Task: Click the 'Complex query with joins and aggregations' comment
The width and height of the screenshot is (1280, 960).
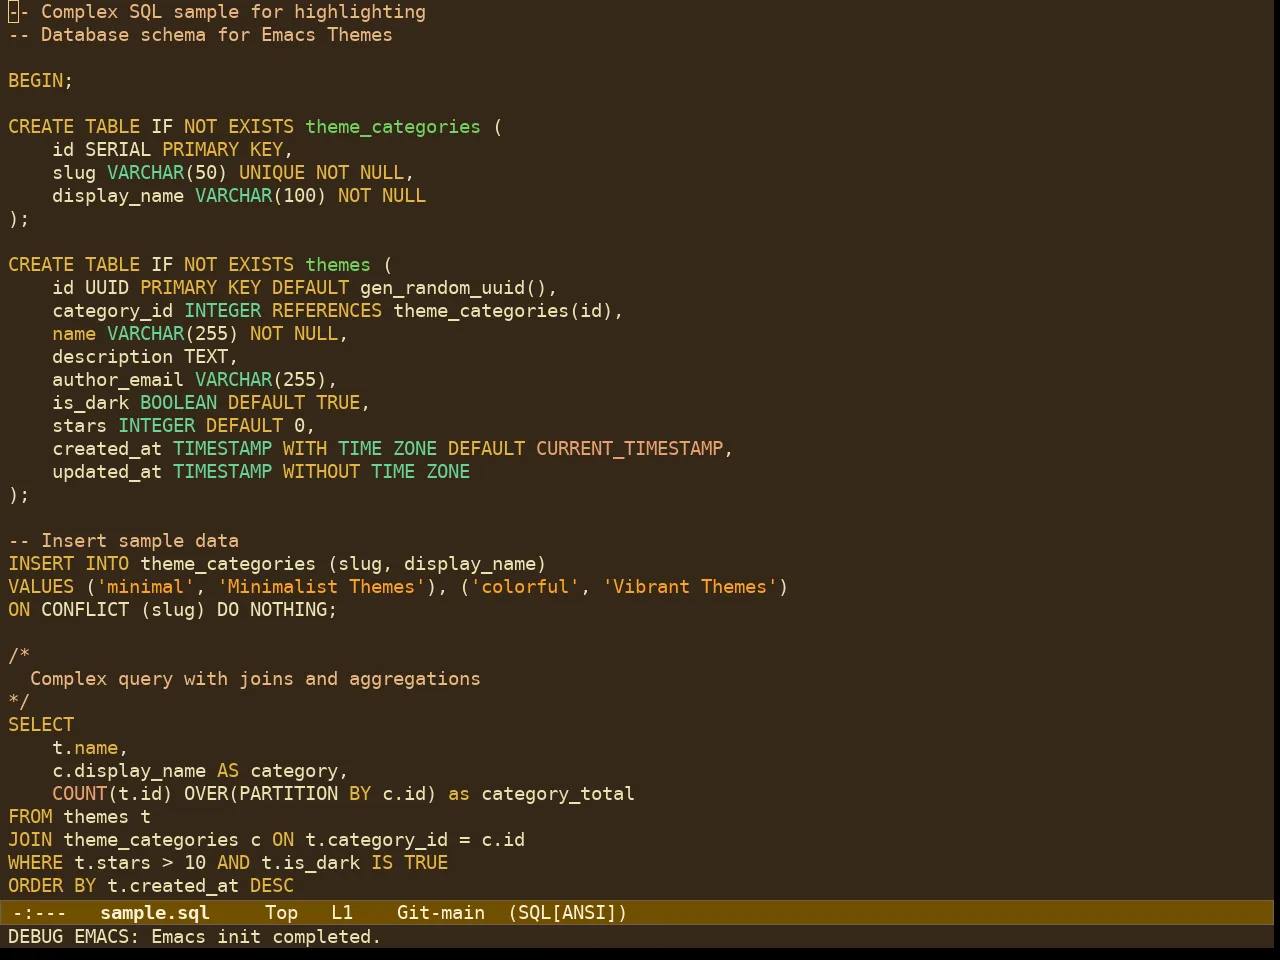Action: click(255, 679)
